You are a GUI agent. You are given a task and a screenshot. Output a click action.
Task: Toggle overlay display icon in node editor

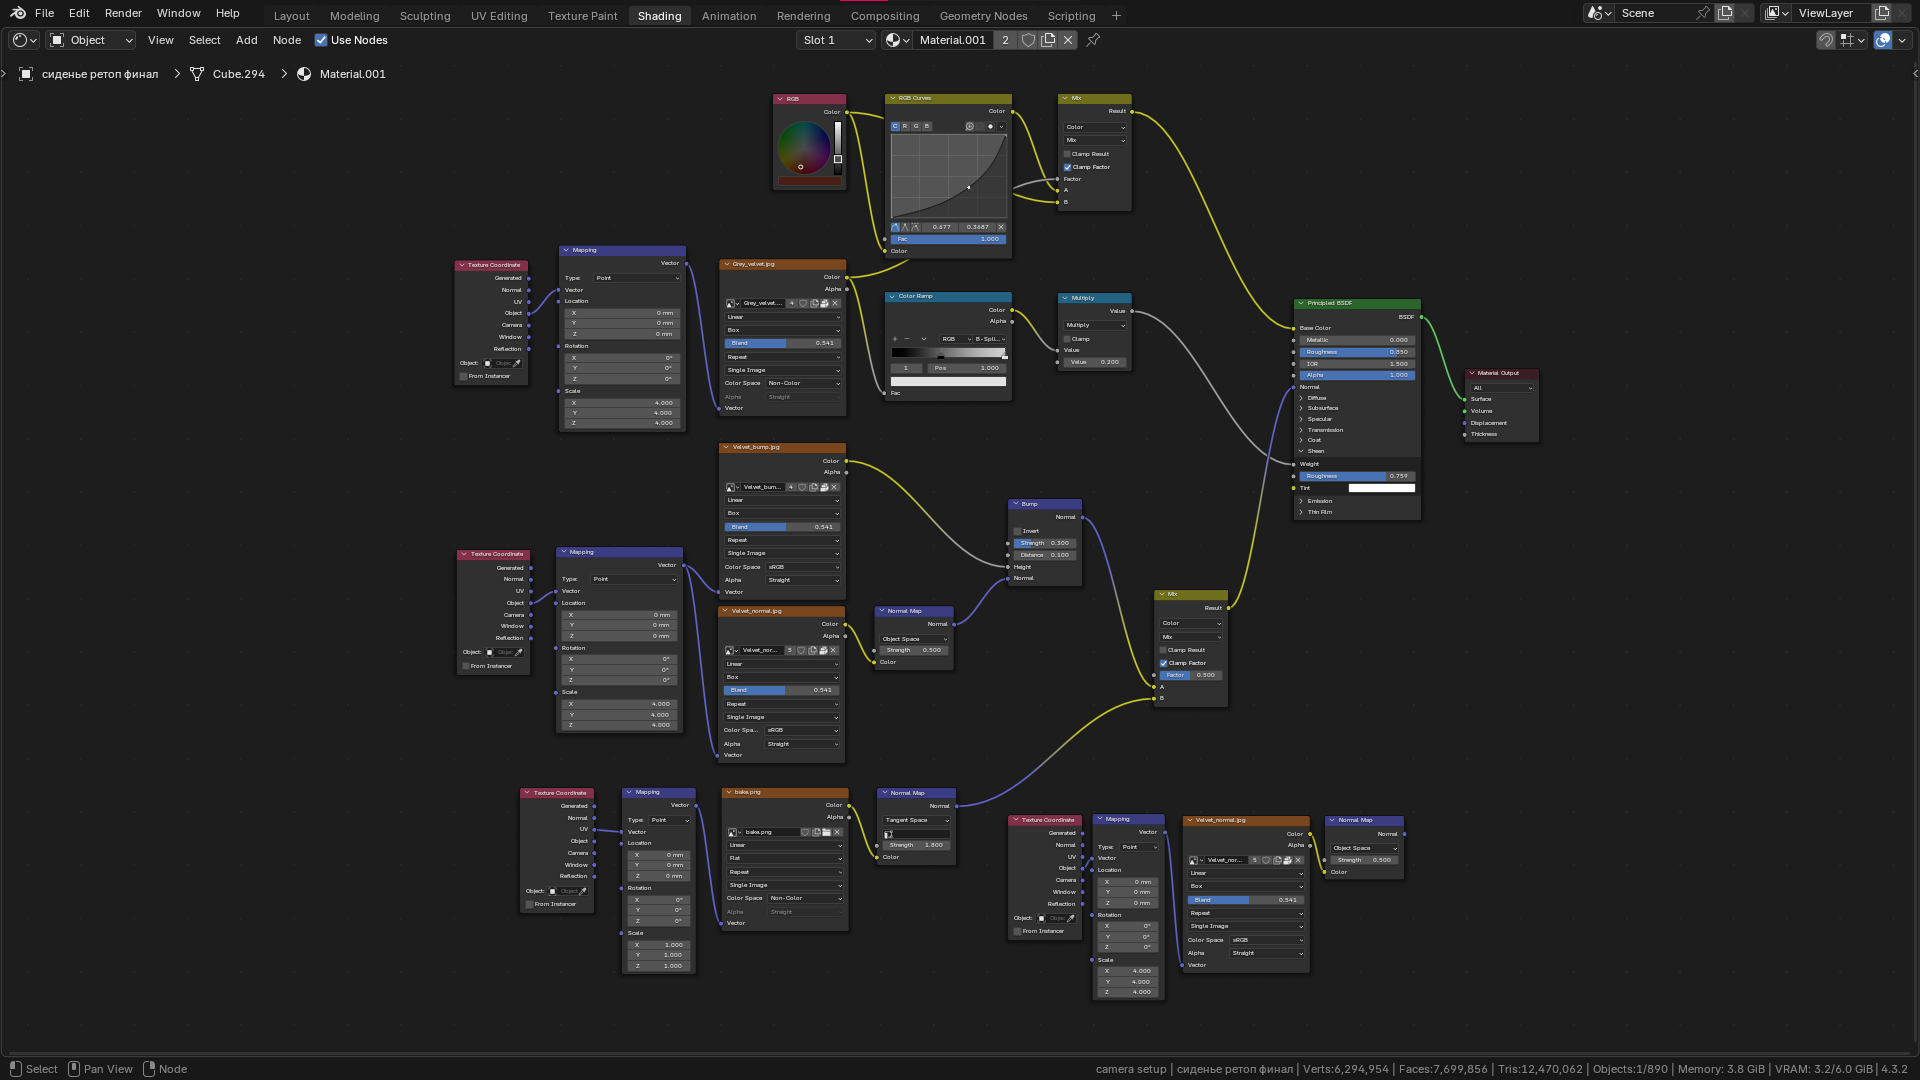click(1883, 40)
